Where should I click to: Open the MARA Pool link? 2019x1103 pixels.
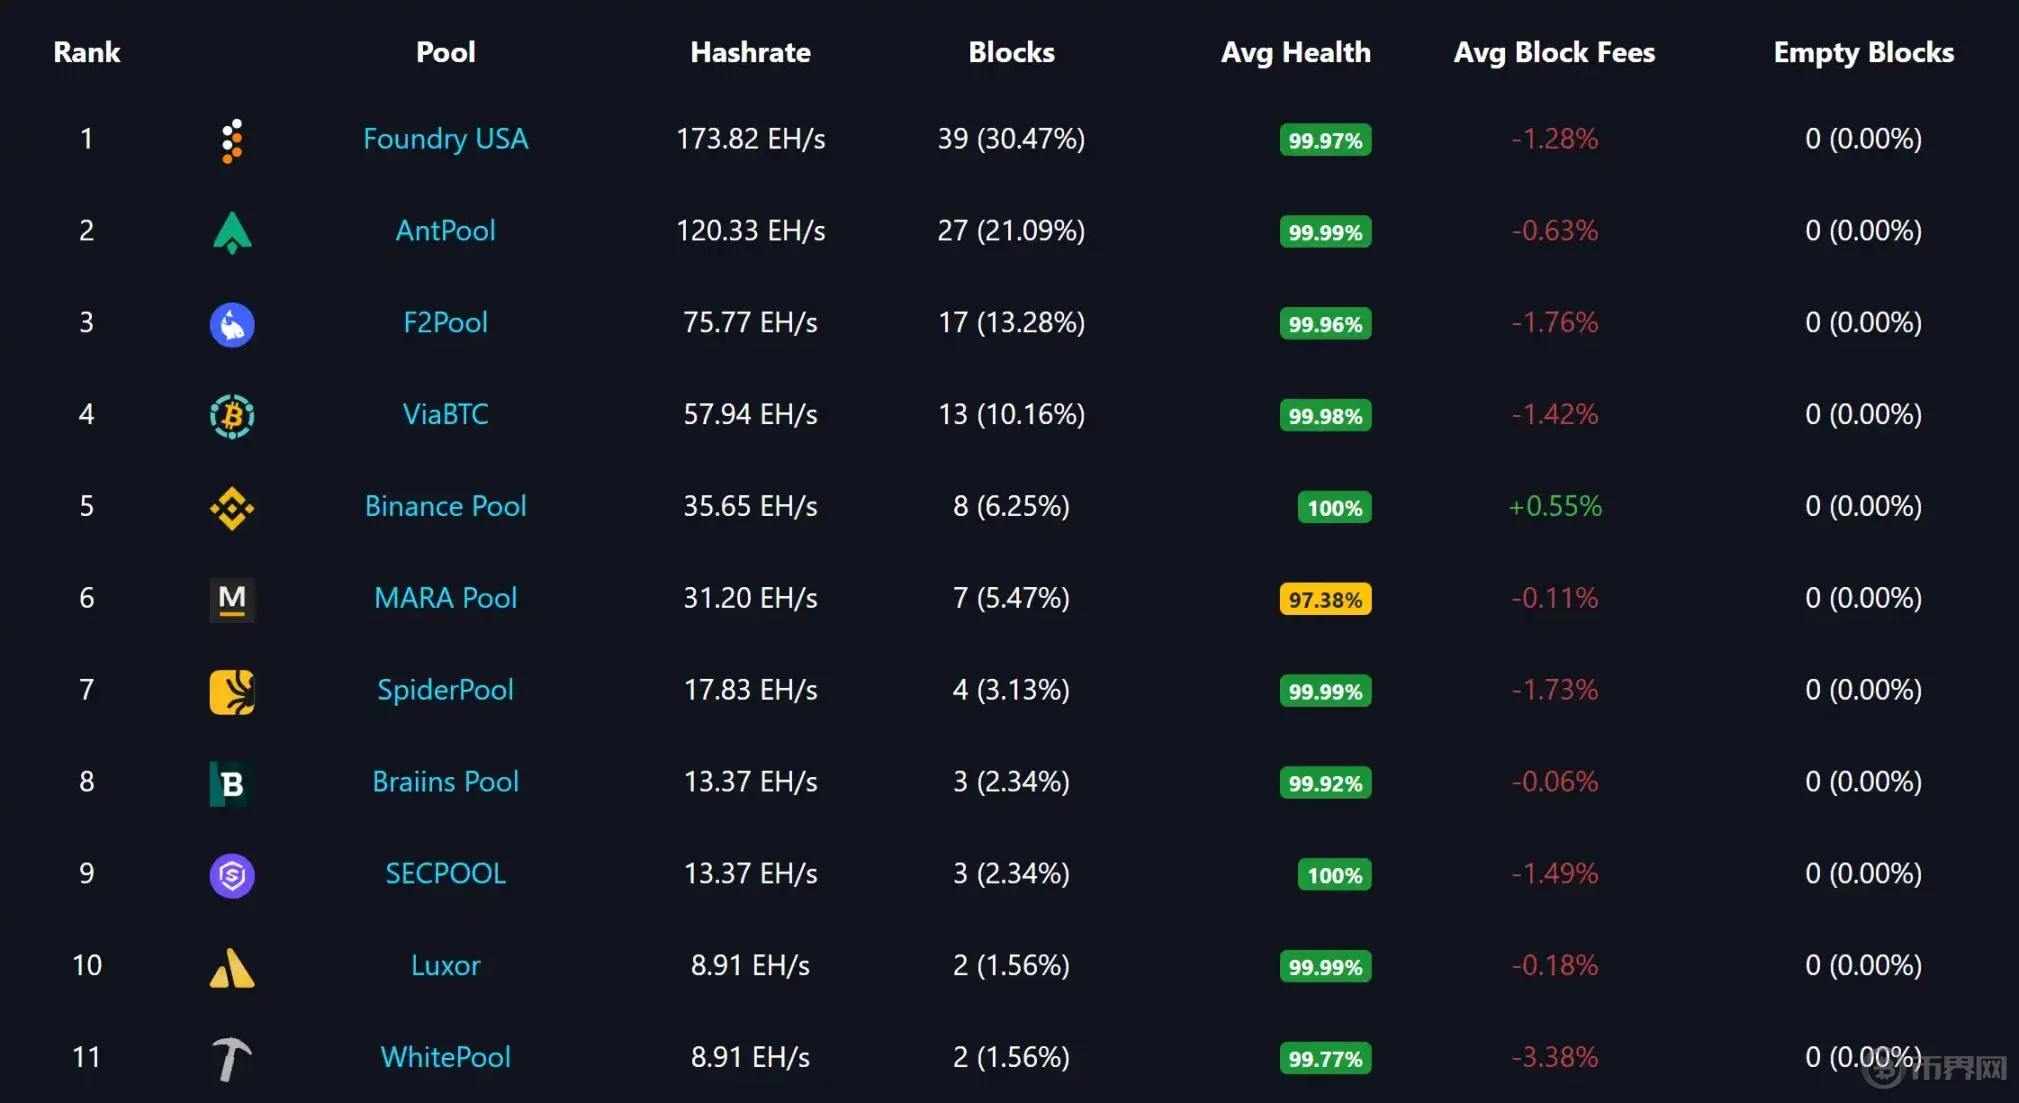click(x=445, y=598)
